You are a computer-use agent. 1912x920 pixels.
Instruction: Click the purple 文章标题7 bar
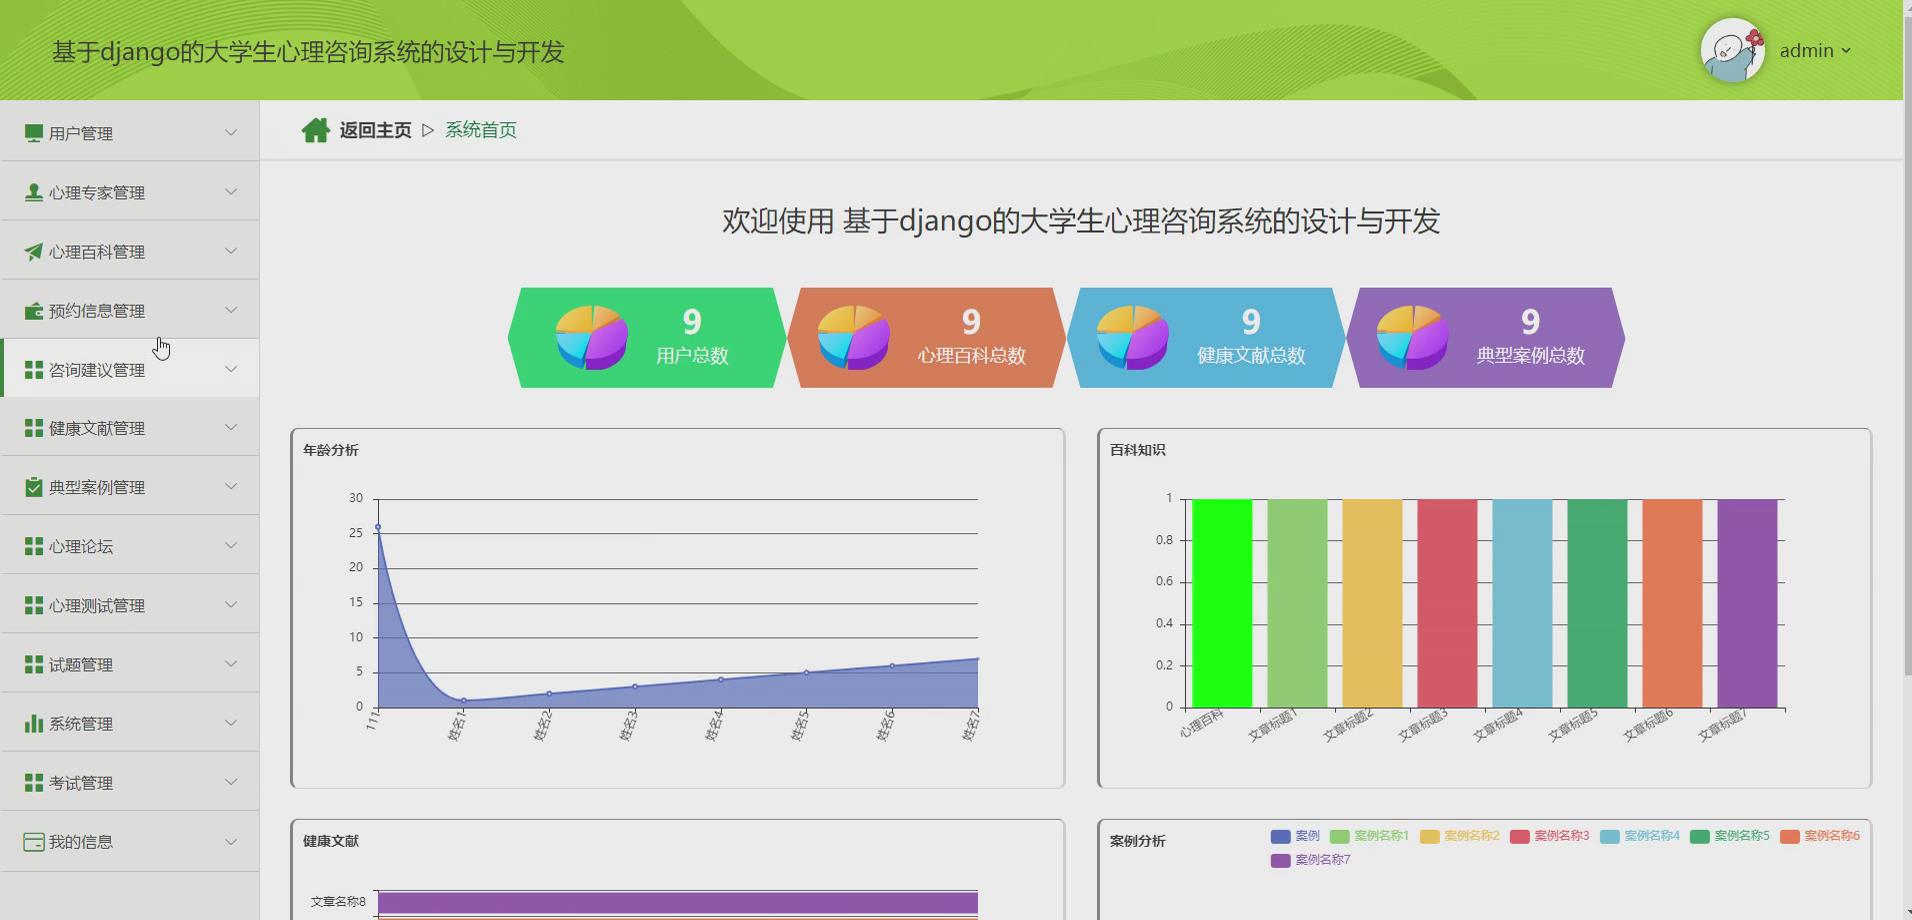tap(1747, 603)
